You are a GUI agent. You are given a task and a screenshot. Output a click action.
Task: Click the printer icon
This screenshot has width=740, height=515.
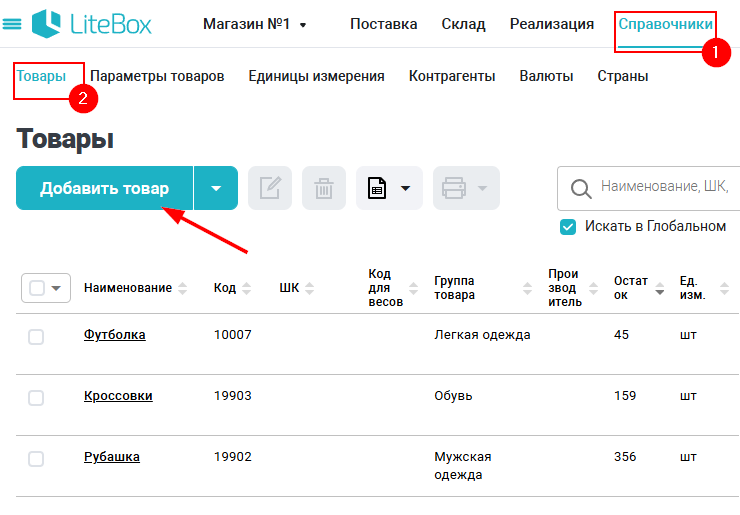click(x=454, y=188)
